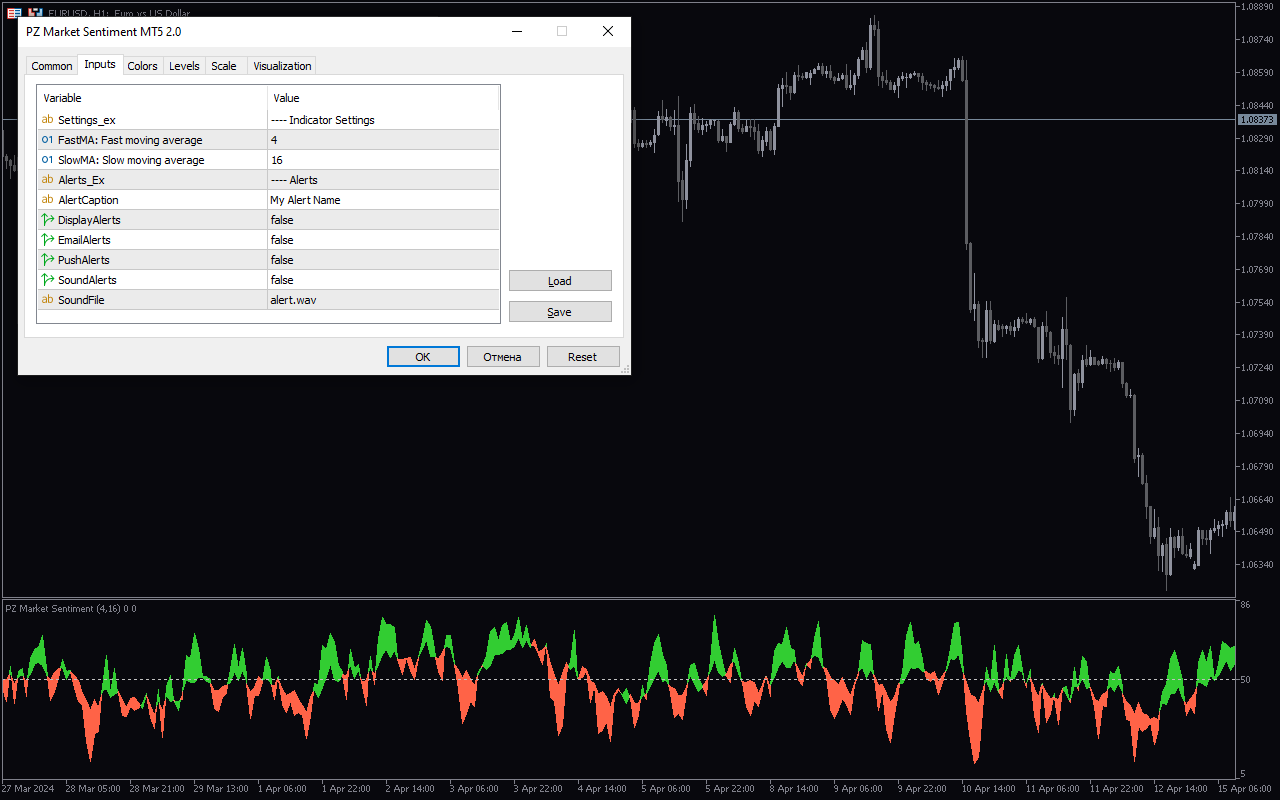Screen dimensions: 1280x800
Task: Switch to the Scale tab
Action: pos(224,66)
